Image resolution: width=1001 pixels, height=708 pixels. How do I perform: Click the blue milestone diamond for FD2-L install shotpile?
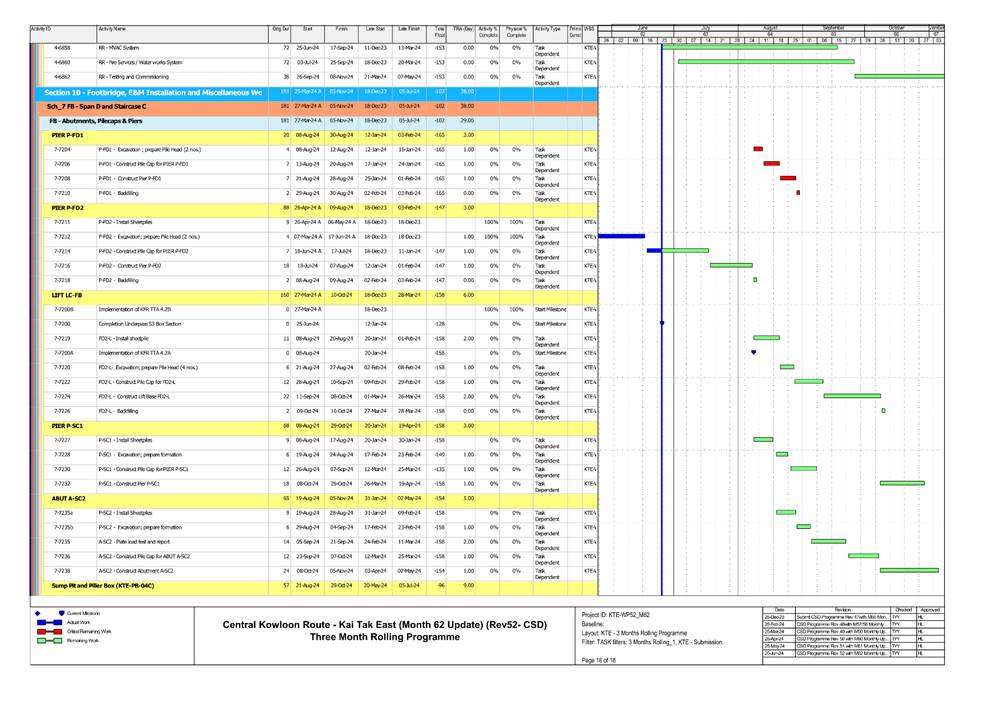(753, 351)
